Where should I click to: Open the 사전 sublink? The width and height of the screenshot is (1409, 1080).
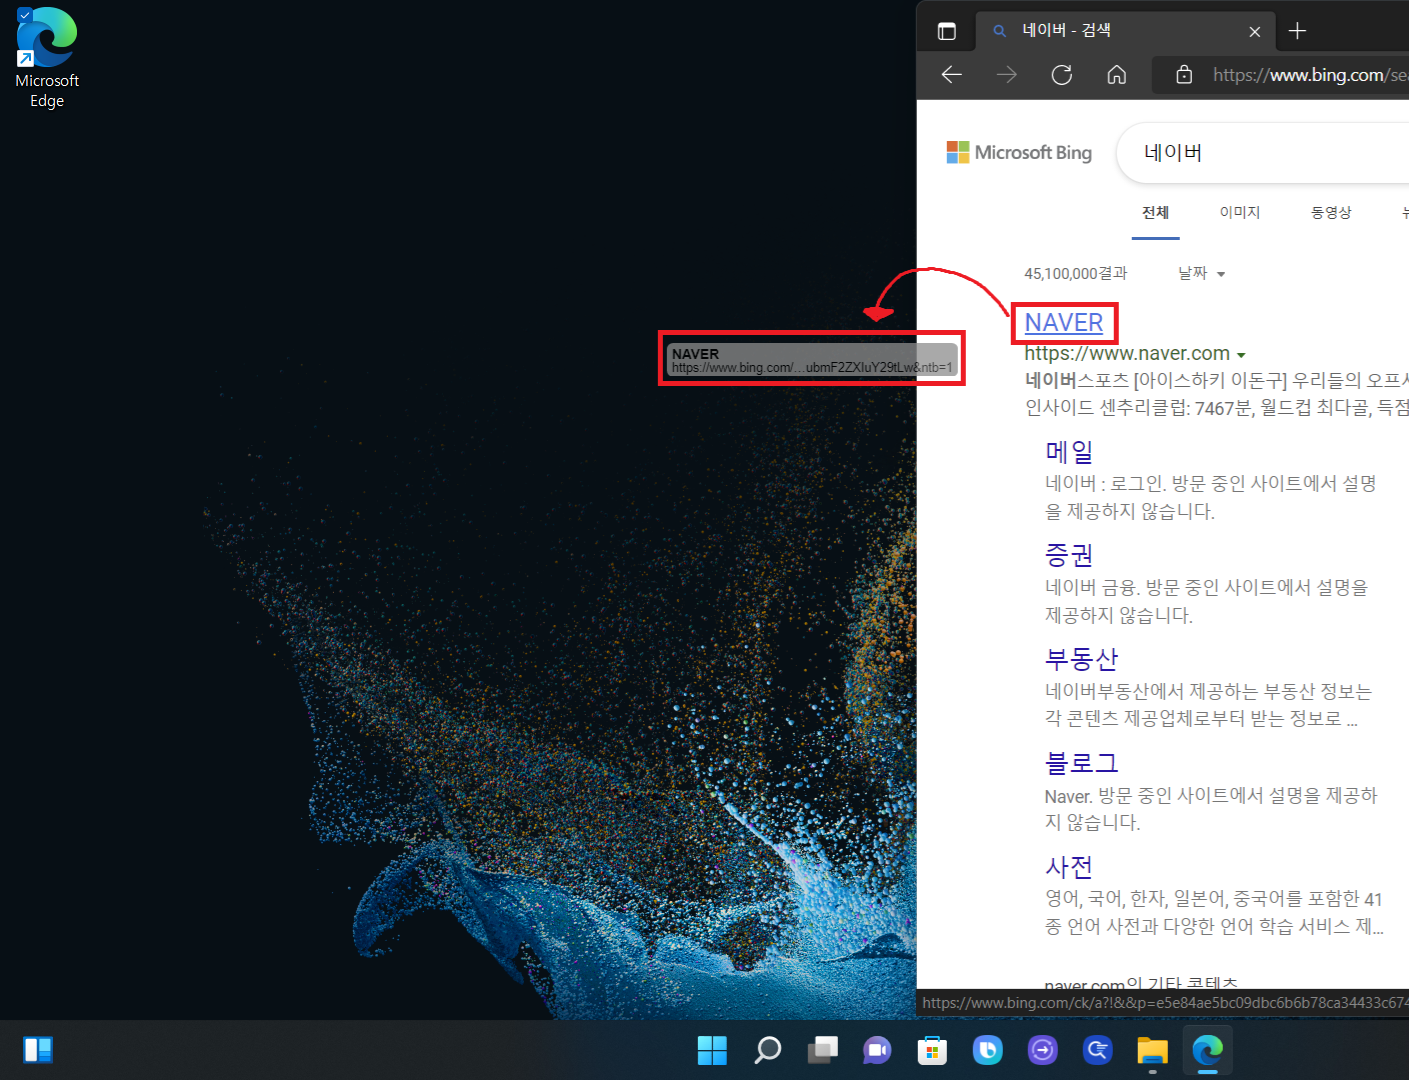click(1069, 867)
